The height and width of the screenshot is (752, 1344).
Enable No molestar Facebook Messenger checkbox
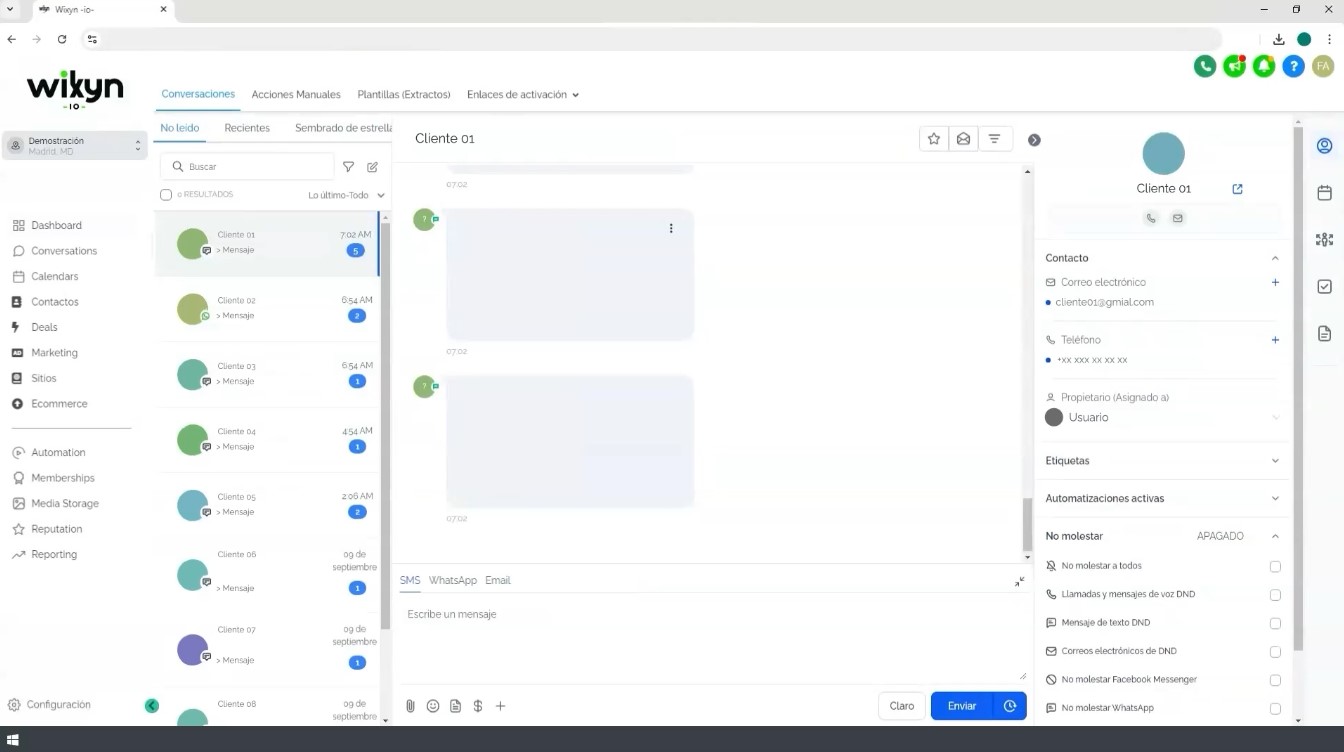coord(1275,680)
